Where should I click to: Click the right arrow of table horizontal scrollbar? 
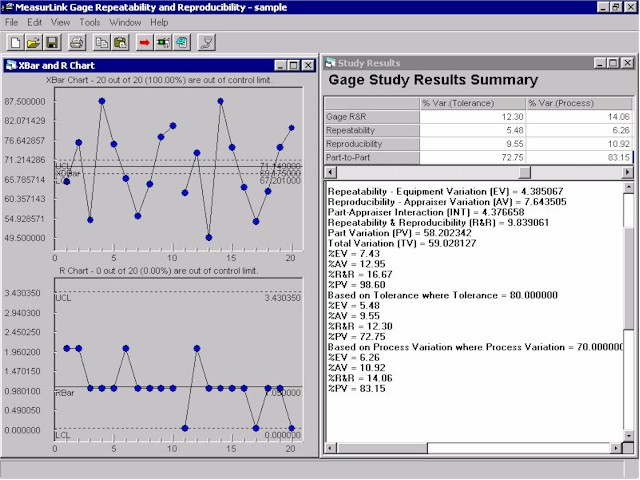click(627, 172)
